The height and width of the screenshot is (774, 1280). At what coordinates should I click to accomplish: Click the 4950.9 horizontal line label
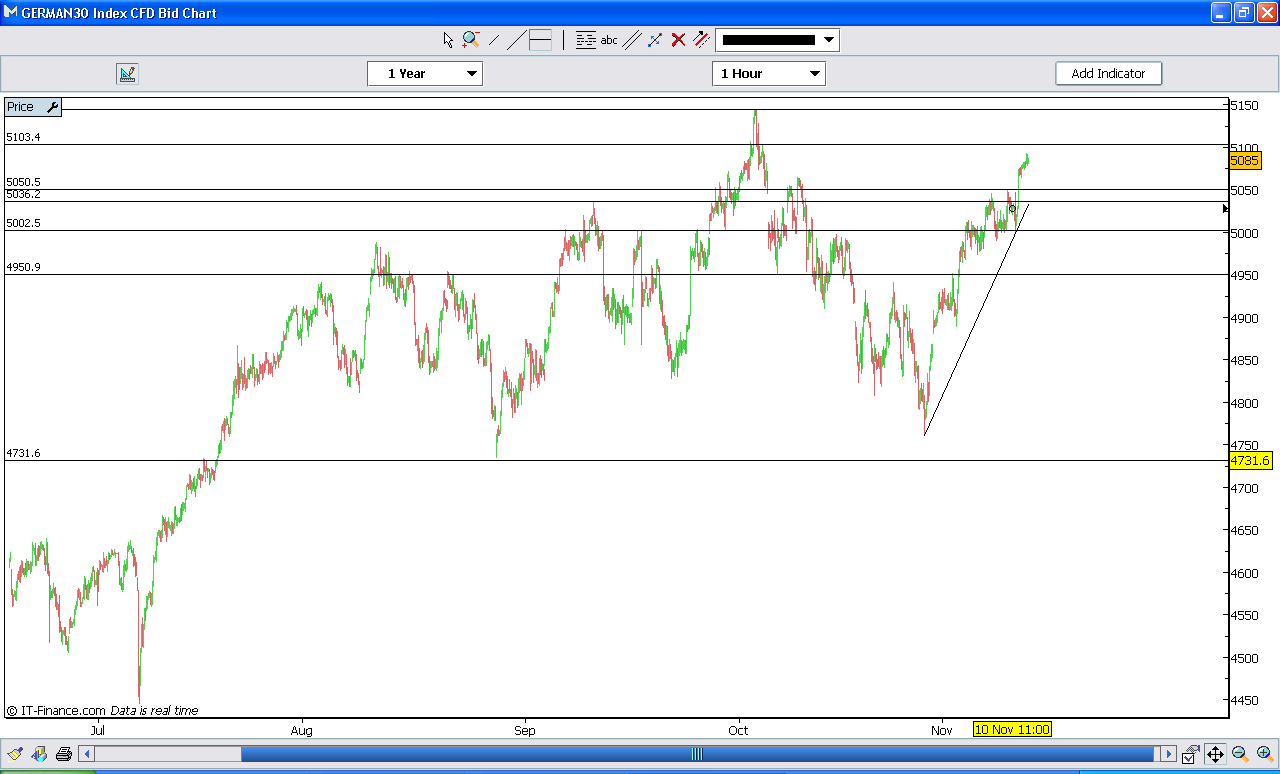[23, 267]
